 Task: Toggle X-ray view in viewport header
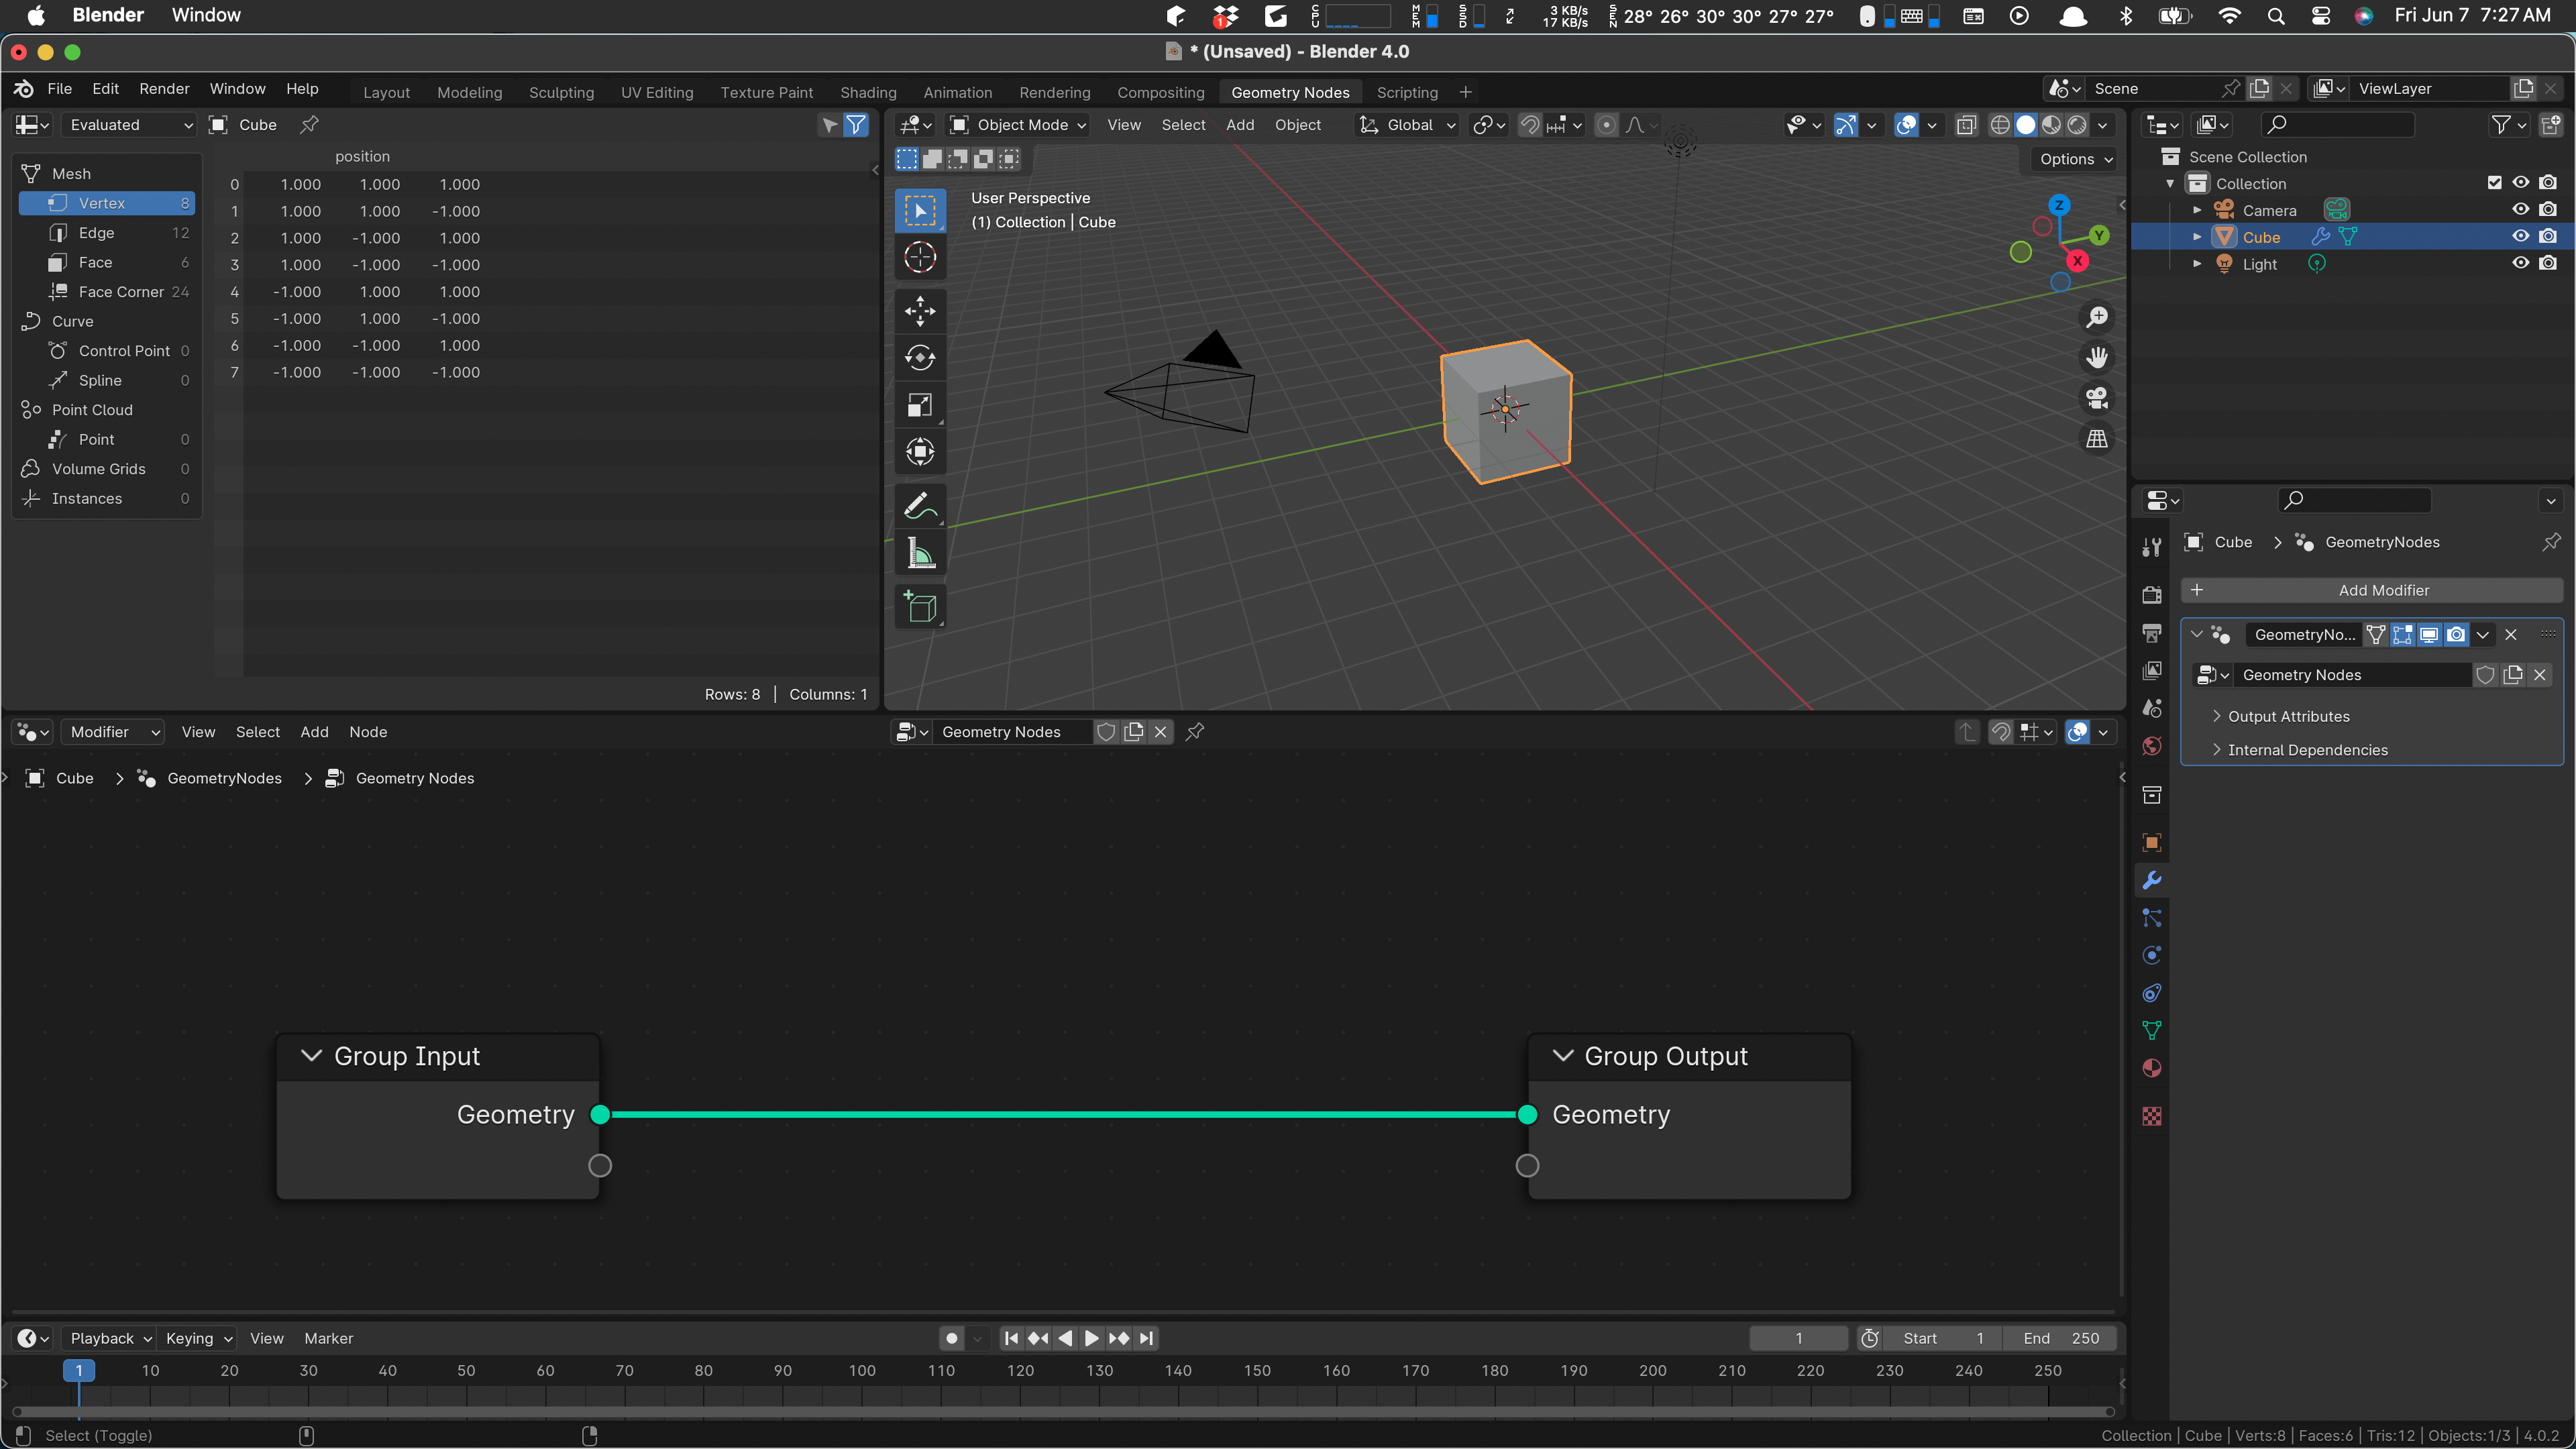(1966, 125)
